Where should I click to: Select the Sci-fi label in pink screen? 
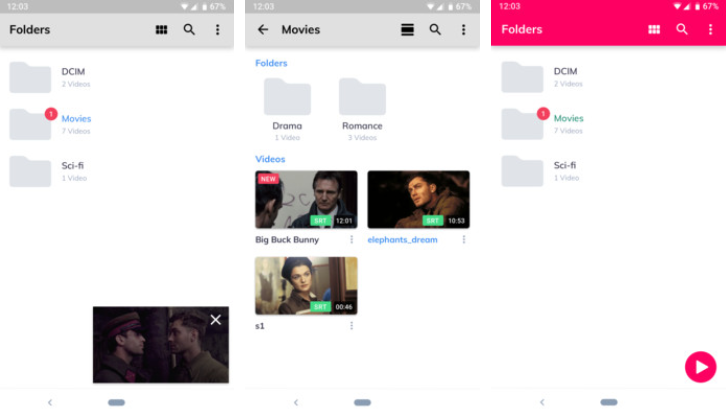pos(565,165)
